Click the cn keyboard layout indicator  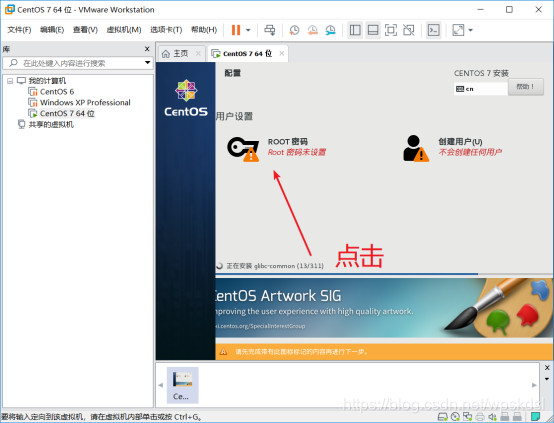click(x=481, y=89)
